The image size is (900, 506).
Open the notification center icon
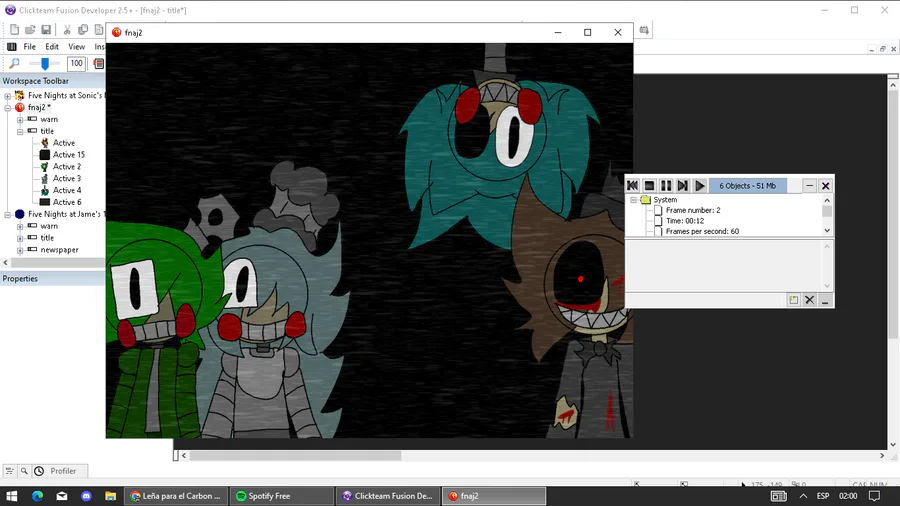click(874, 496)
